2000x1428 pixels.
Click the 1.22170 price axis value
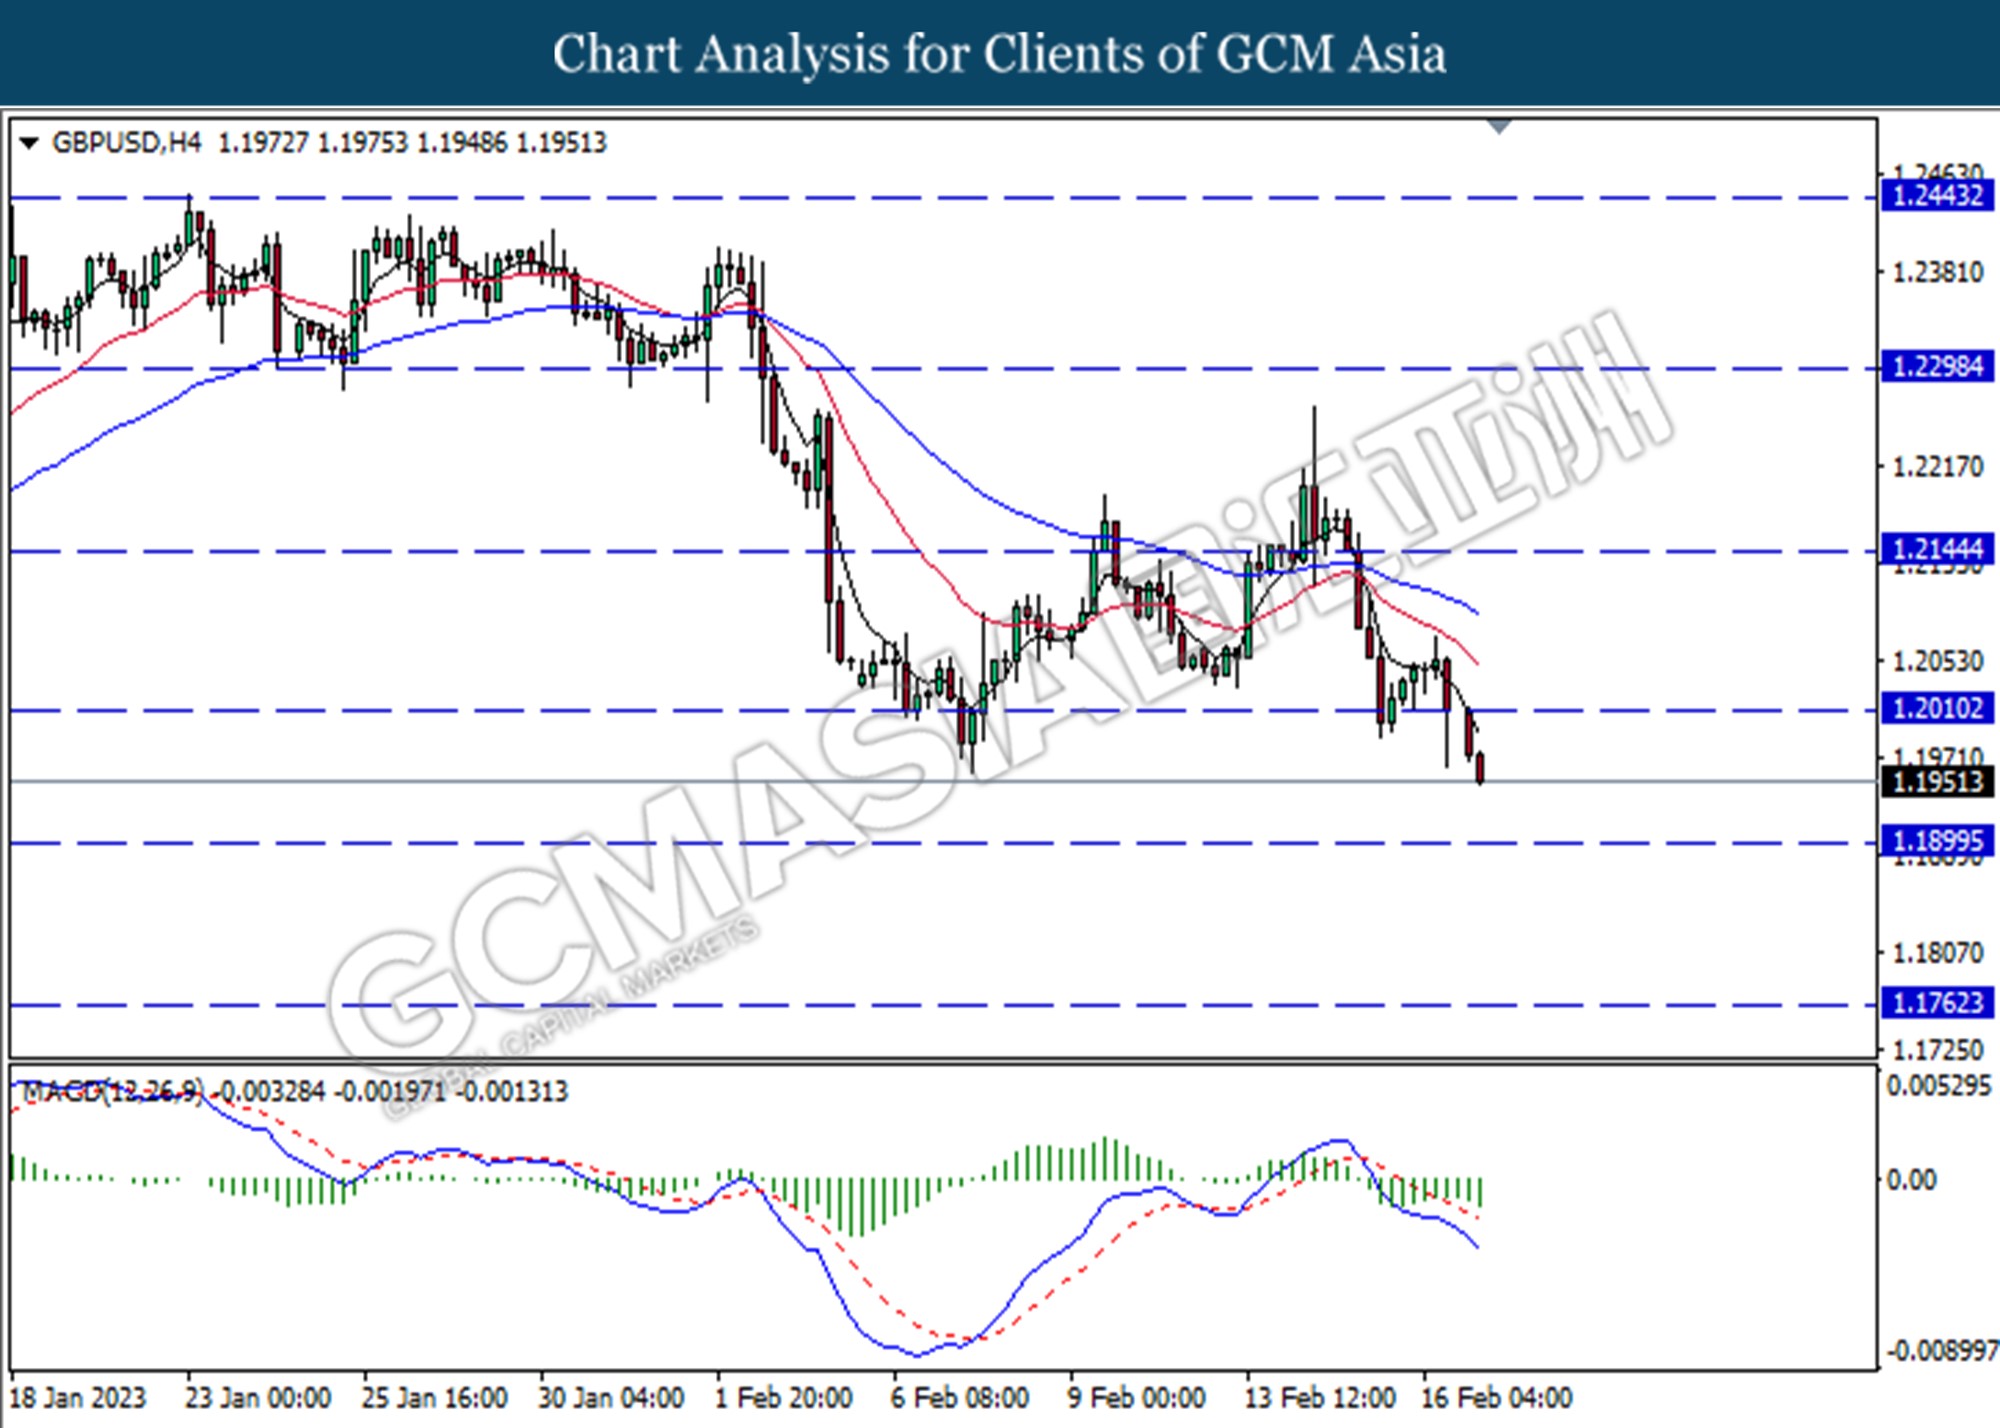(x=1938, y=467)
